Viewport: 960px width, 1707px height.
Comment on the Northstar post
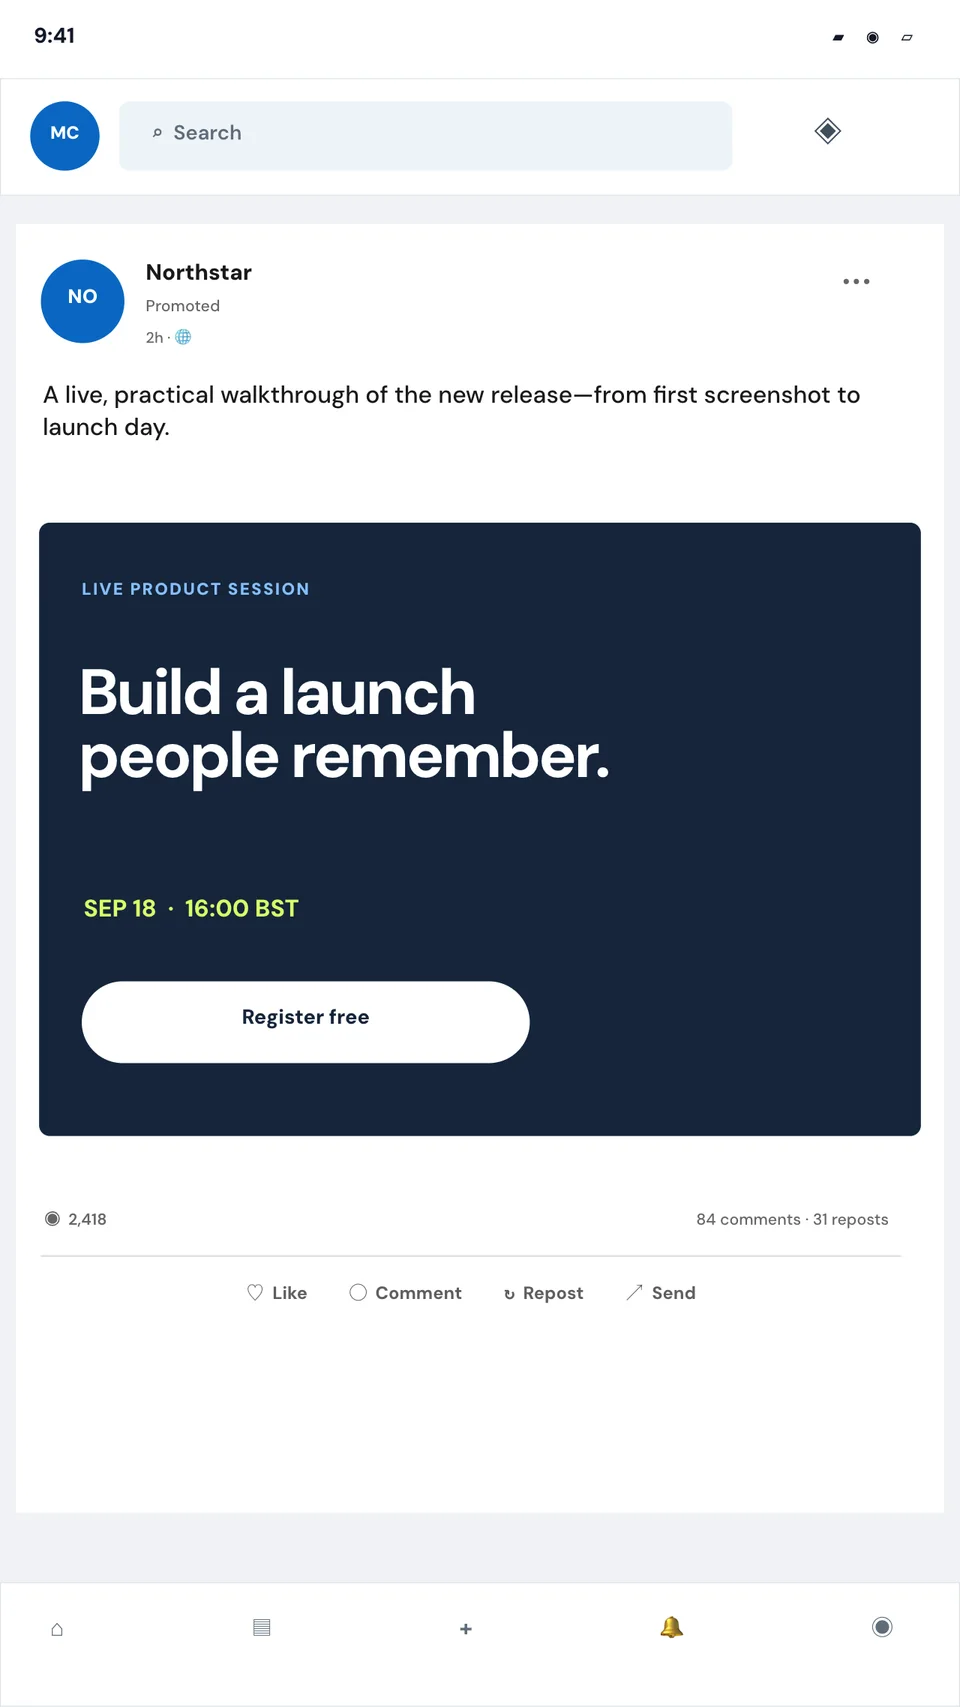coord(405,1293)
